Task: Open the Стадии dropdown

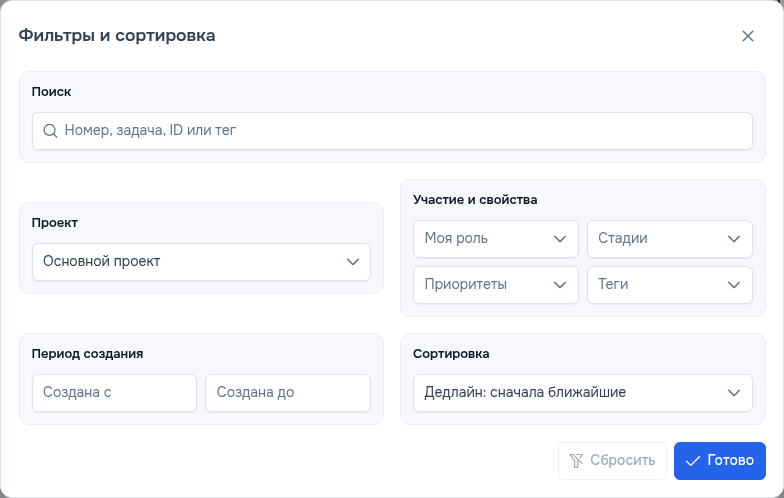Action: click(670, 239)
